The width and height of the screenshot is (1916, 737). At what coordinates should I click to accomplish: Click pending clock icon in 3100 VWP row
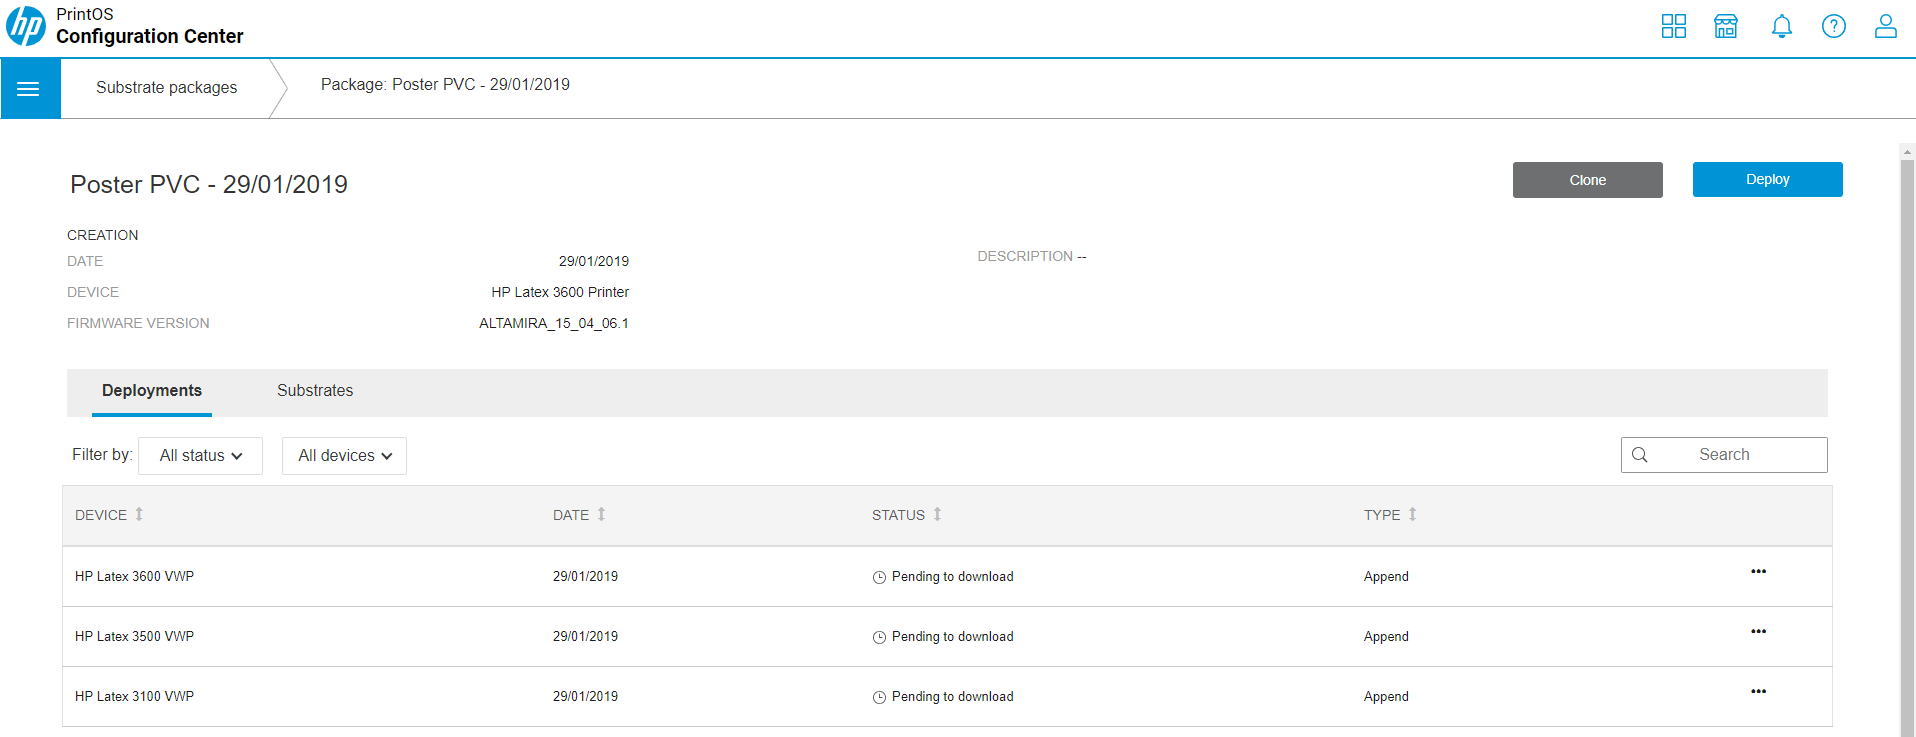click(x=879, y=697)
